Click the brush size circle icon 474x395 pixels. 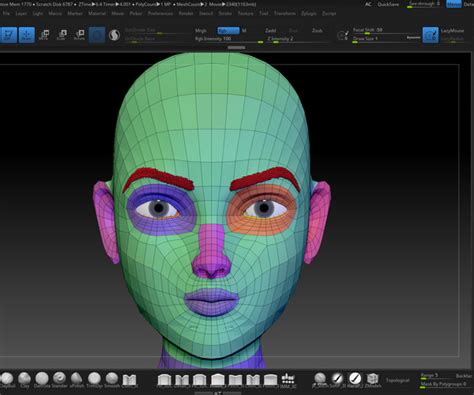click(x=343, y=35)
